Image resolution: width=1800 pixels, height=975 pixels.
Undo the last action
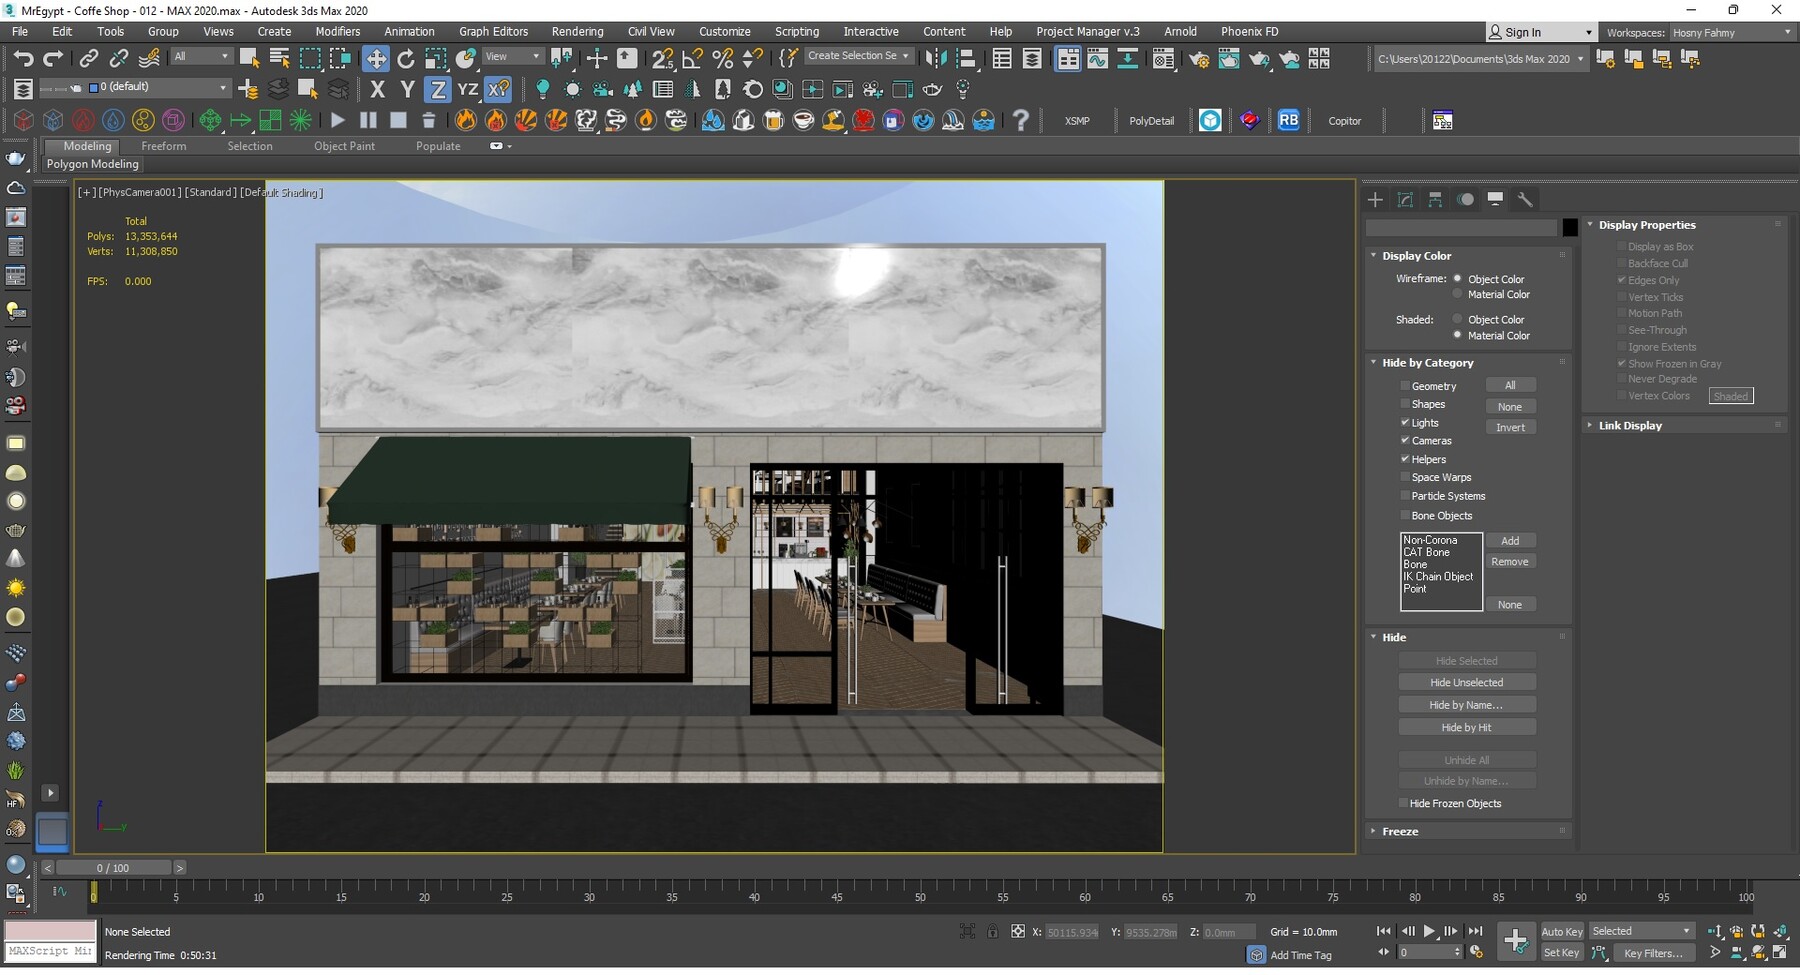point(24,58)
